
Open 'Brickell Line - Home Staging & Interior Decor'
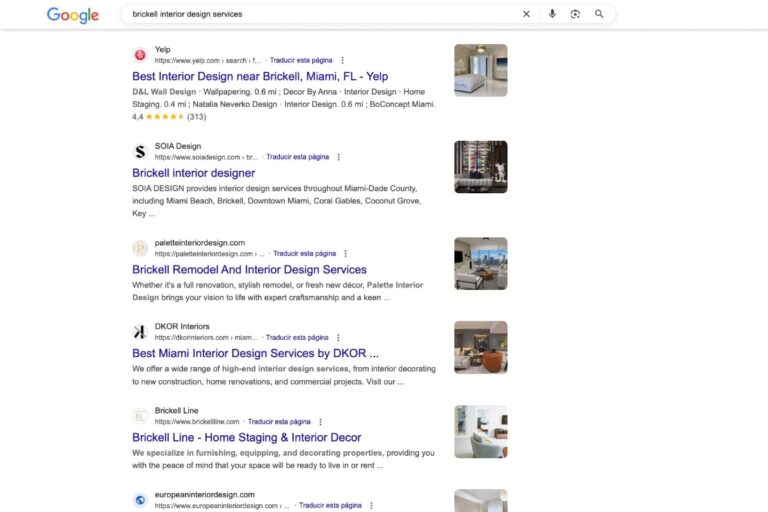point(246,438)
